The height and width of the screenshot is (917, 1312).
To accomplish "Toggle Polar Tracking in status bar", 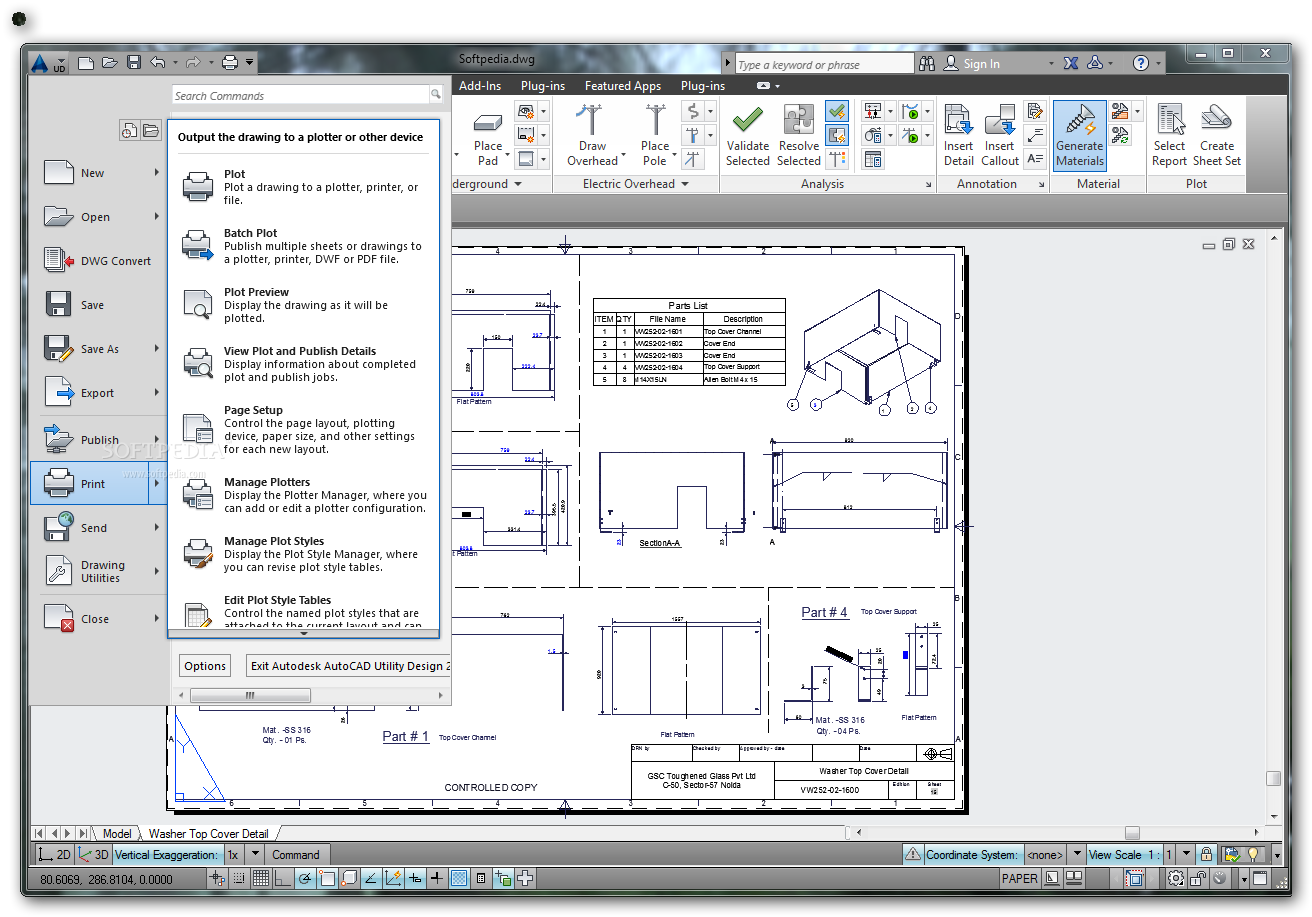I will (304, 879).
